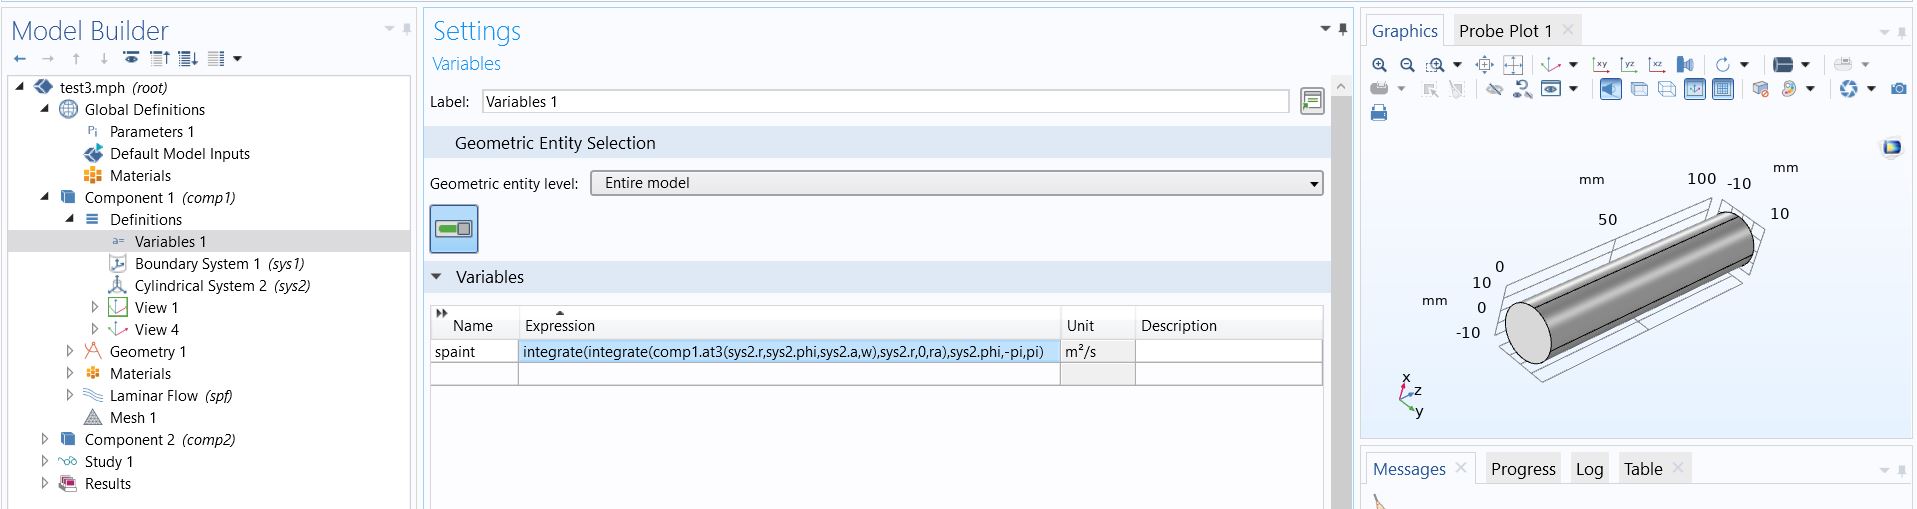The height and width of the screenshot is (509, 1917).
Task: Click the Print graphics printer icon
Action: 1379,113
